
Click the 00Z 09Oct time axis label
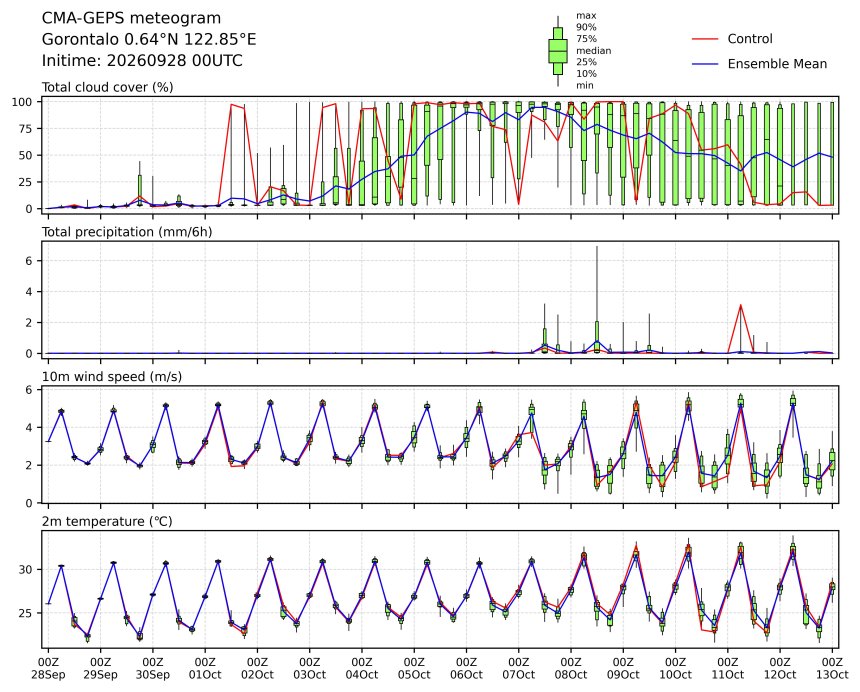point(623,668)
